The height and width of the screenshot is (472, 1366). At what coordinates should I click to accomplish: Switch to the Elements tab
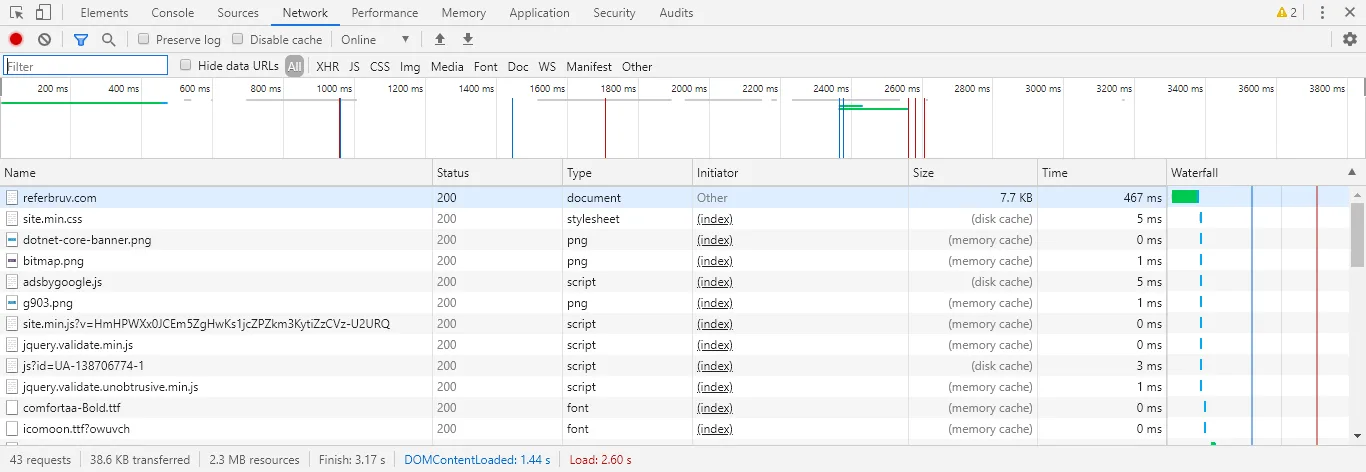tap(104, 13)
